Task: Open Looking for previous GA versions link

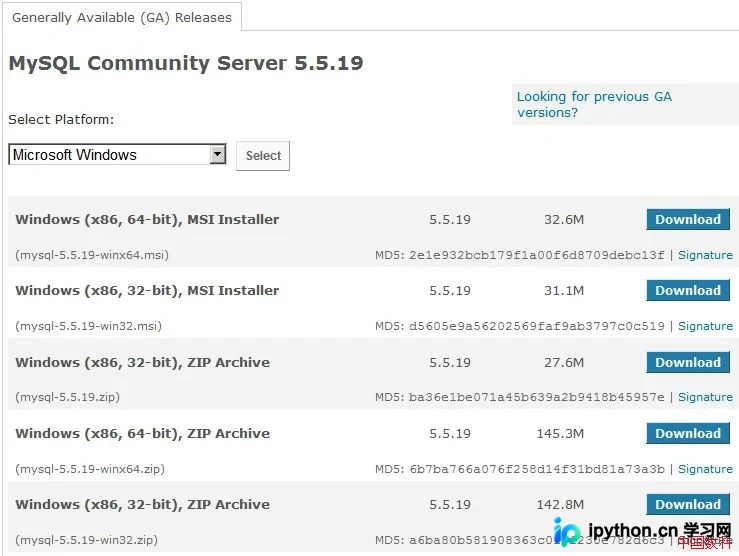Action: (x=594, y=104)
